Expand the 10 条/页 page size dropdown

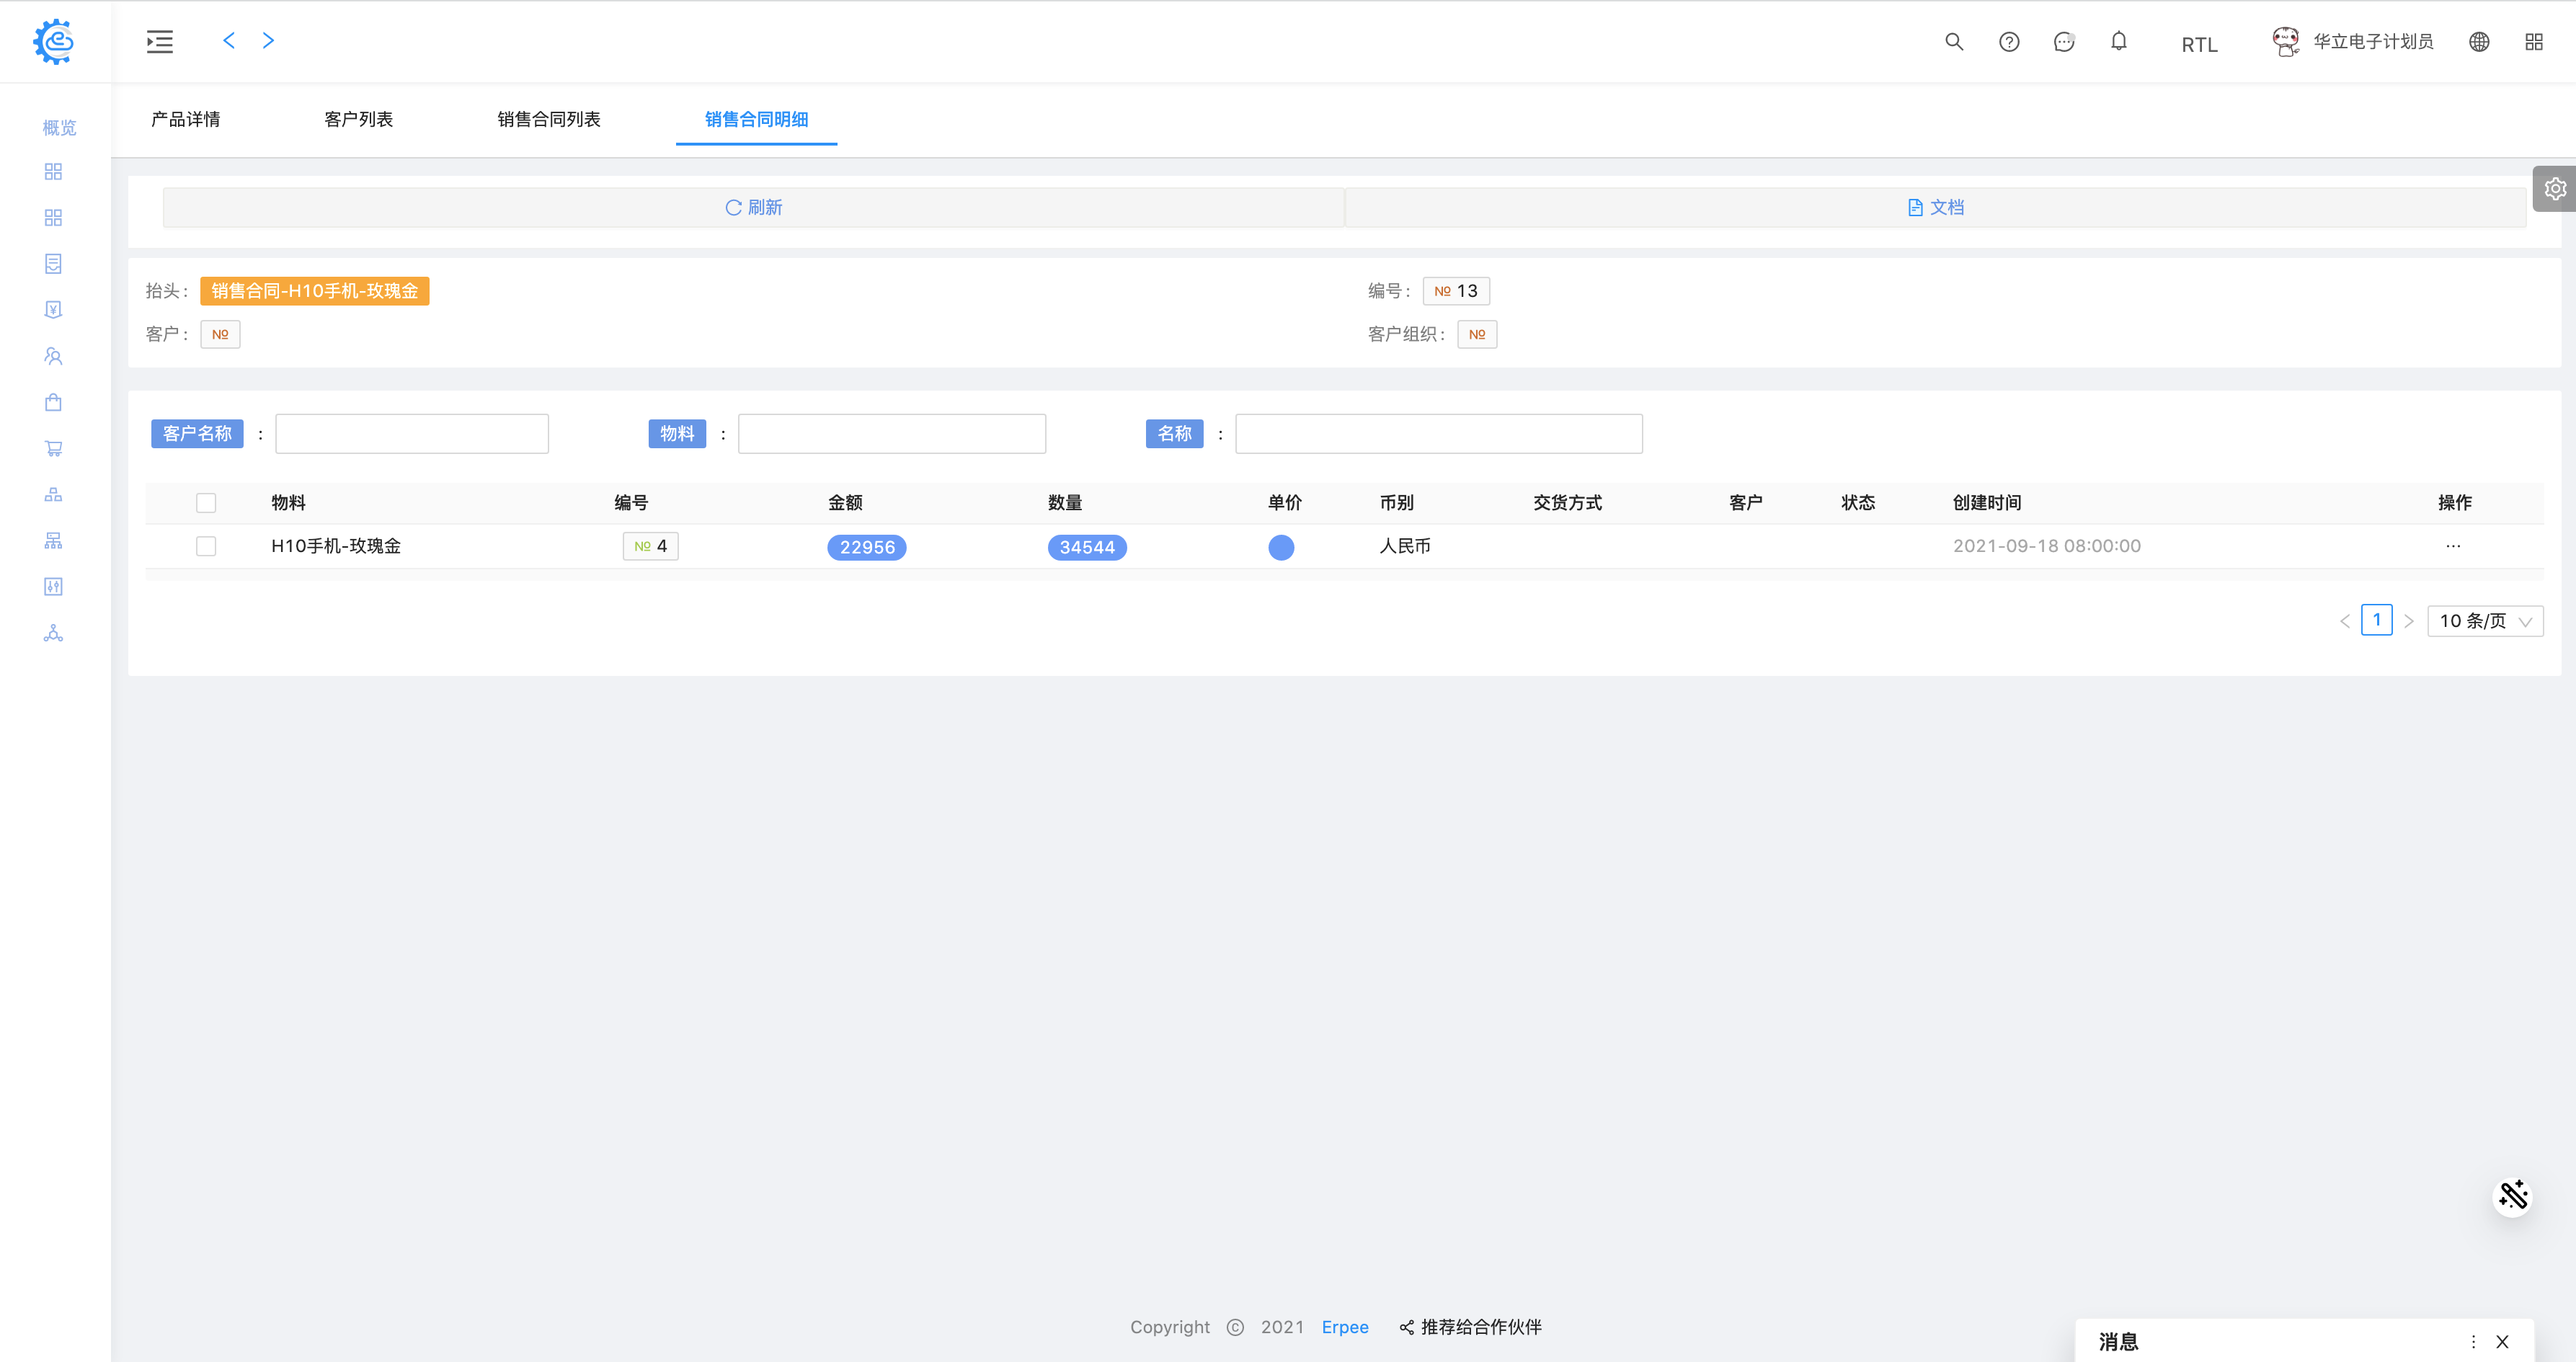[2485, 621]
